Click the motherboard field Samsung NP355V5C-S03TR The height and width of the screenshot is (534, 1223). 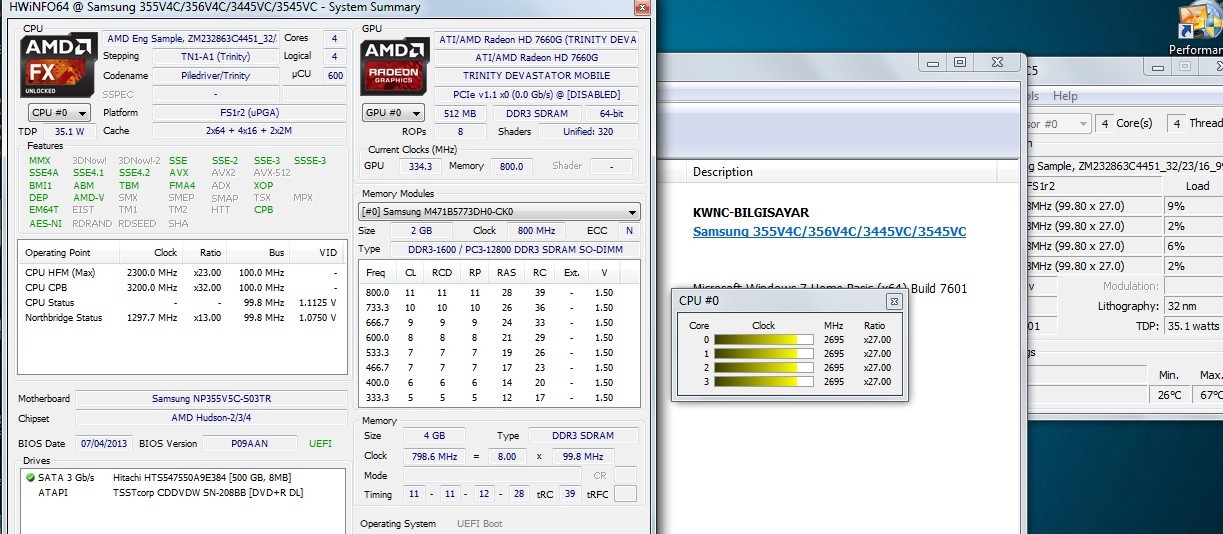tap(209, 399)
